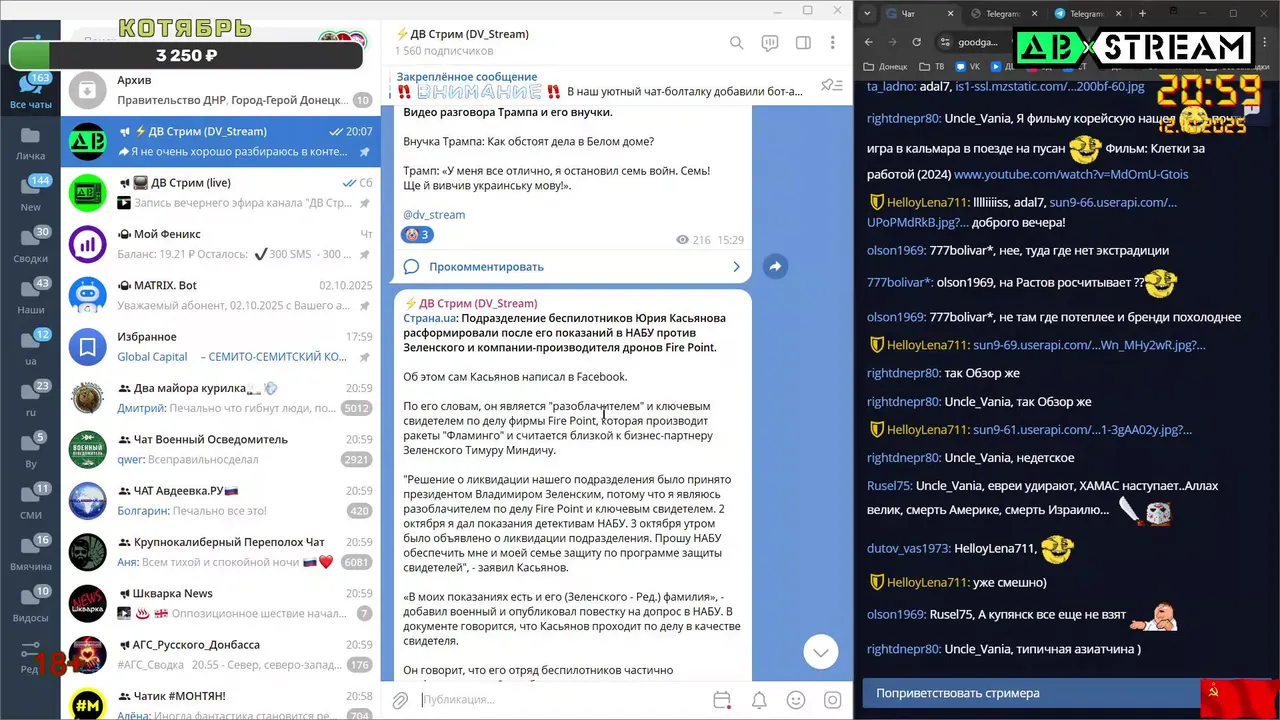1280x720 pixels.
Task: Open the emoji picker smiley icon
Action: 796,700
